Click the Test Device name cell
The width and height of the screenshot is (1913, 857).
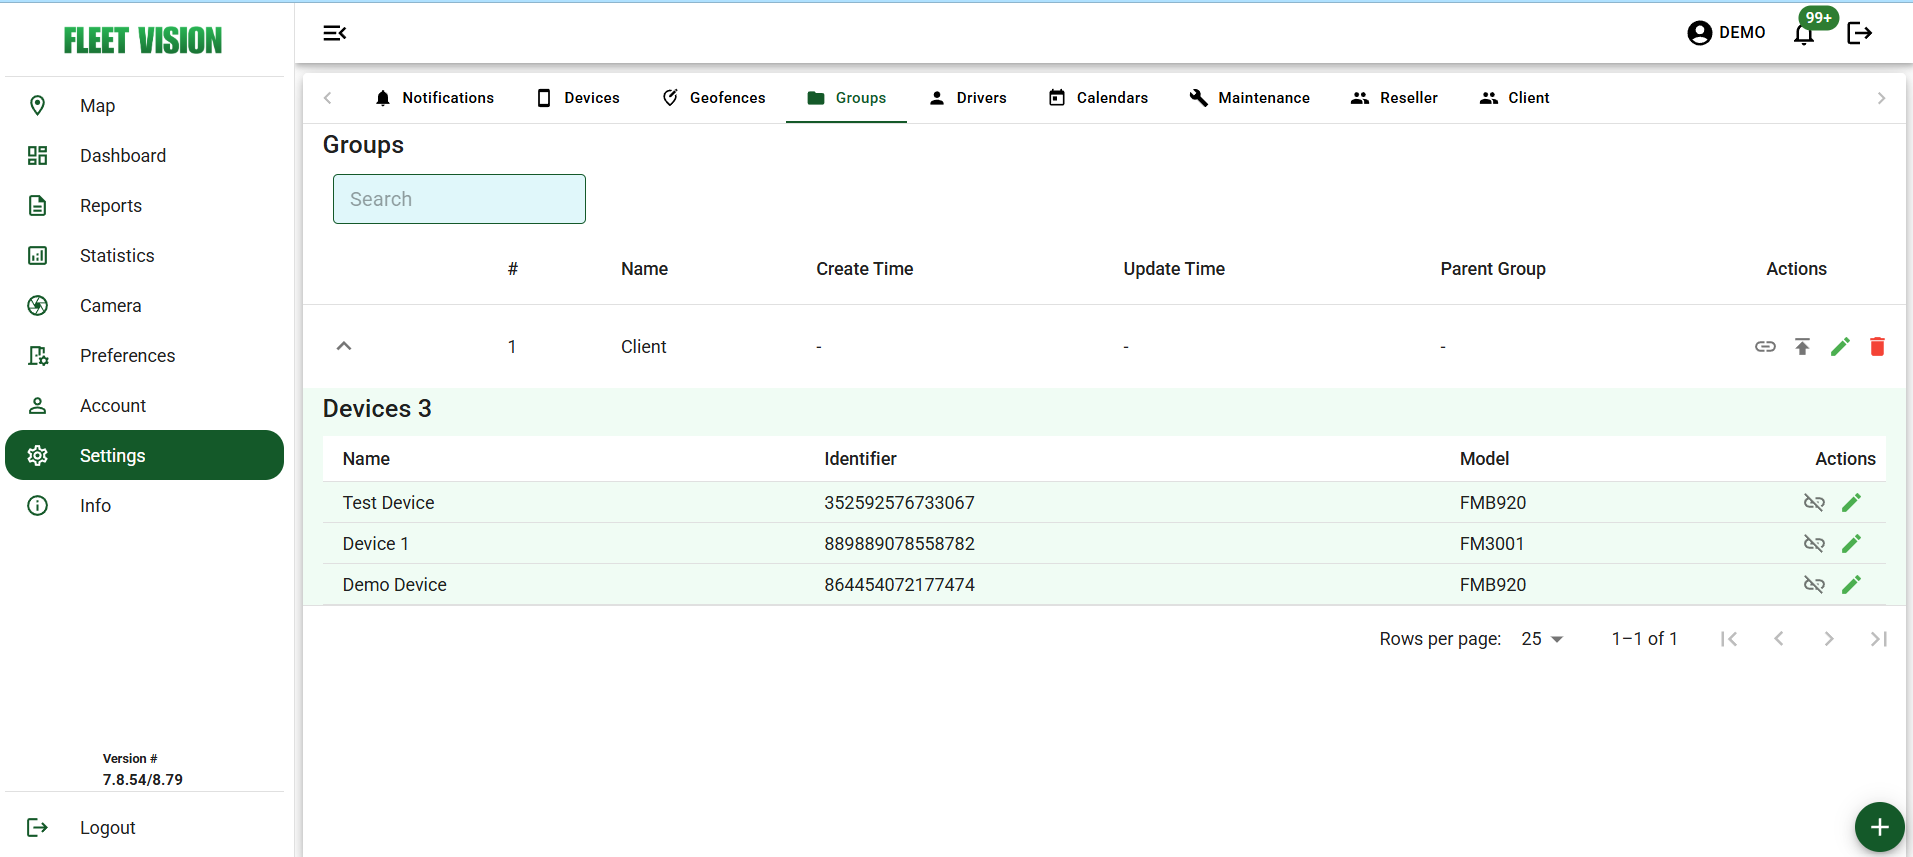[388, 502]
